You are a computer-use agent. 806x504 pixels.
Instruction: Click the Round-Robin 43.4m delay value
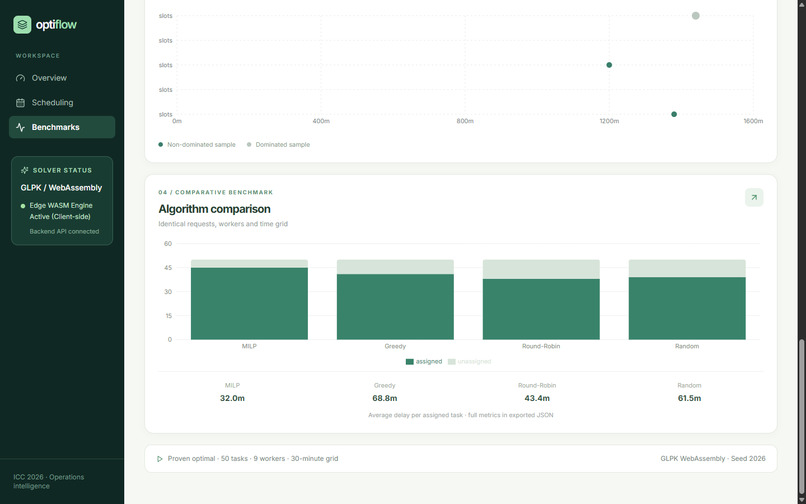pos(537,398)
